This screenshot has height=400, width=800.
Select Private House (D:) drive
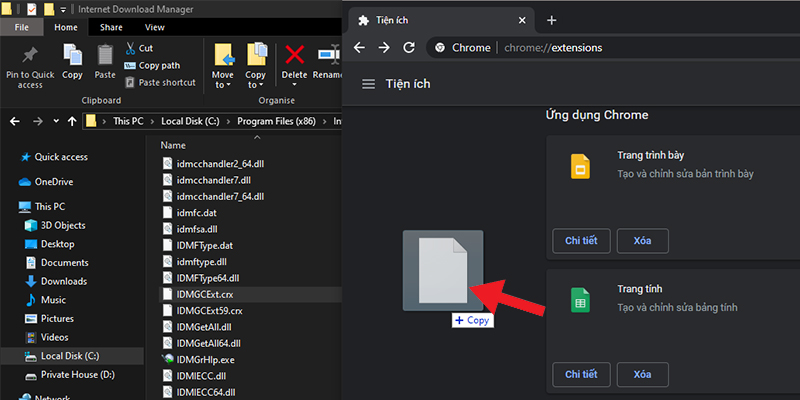70,374
